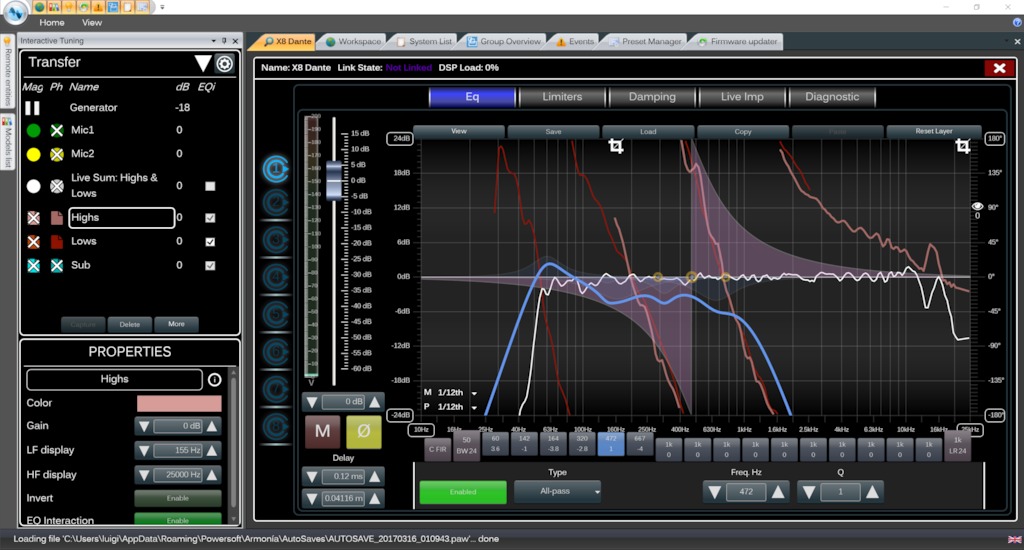Screen dimensions: 1024x550
Task: Open the P 1/12th smoothing dropdown
Action: [474, 408]
